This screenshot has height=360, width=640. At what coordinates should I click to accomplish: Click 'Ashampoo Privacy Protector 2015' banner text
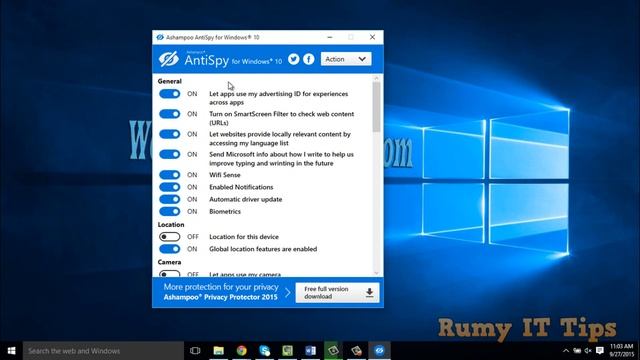(220, 297)
